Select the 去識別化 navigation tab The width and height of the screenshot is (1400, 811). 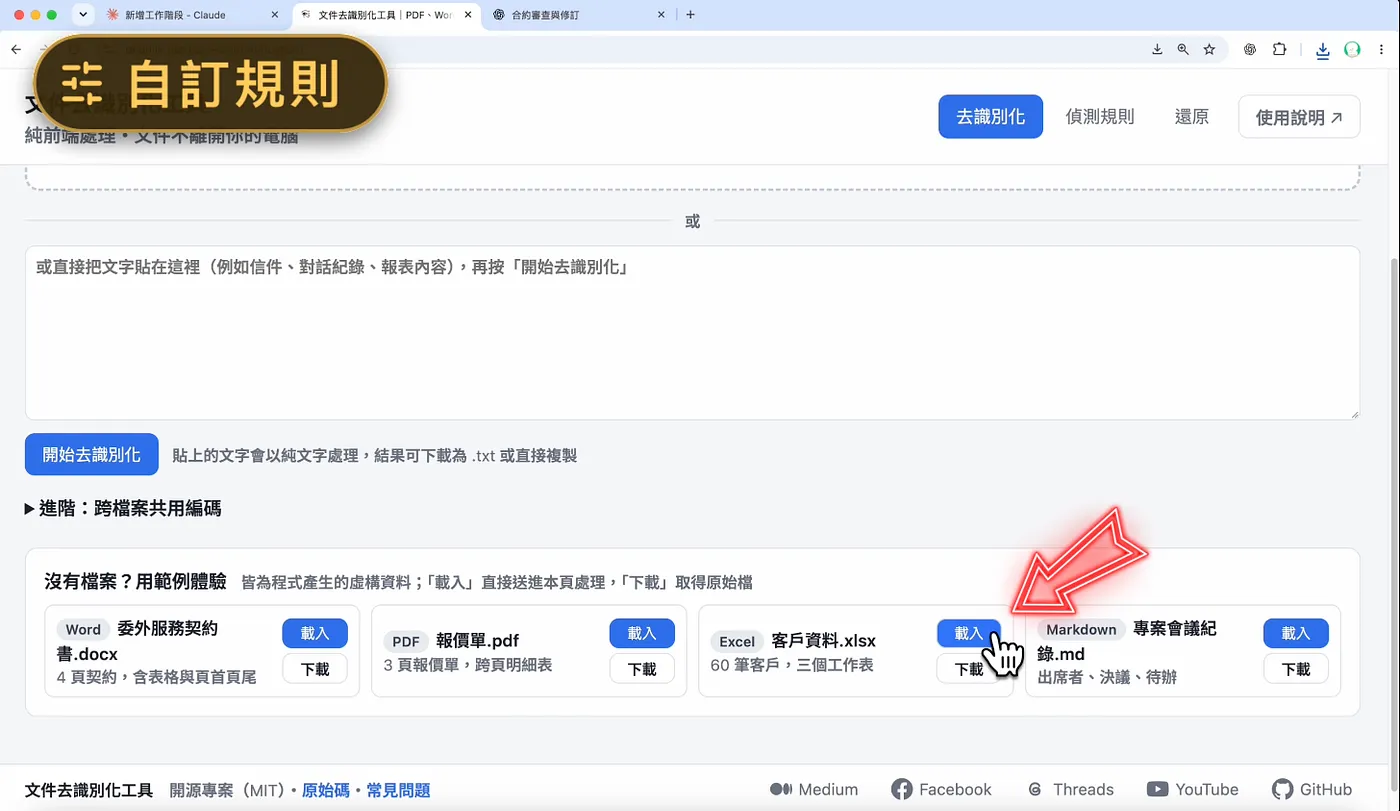(990, 117)
